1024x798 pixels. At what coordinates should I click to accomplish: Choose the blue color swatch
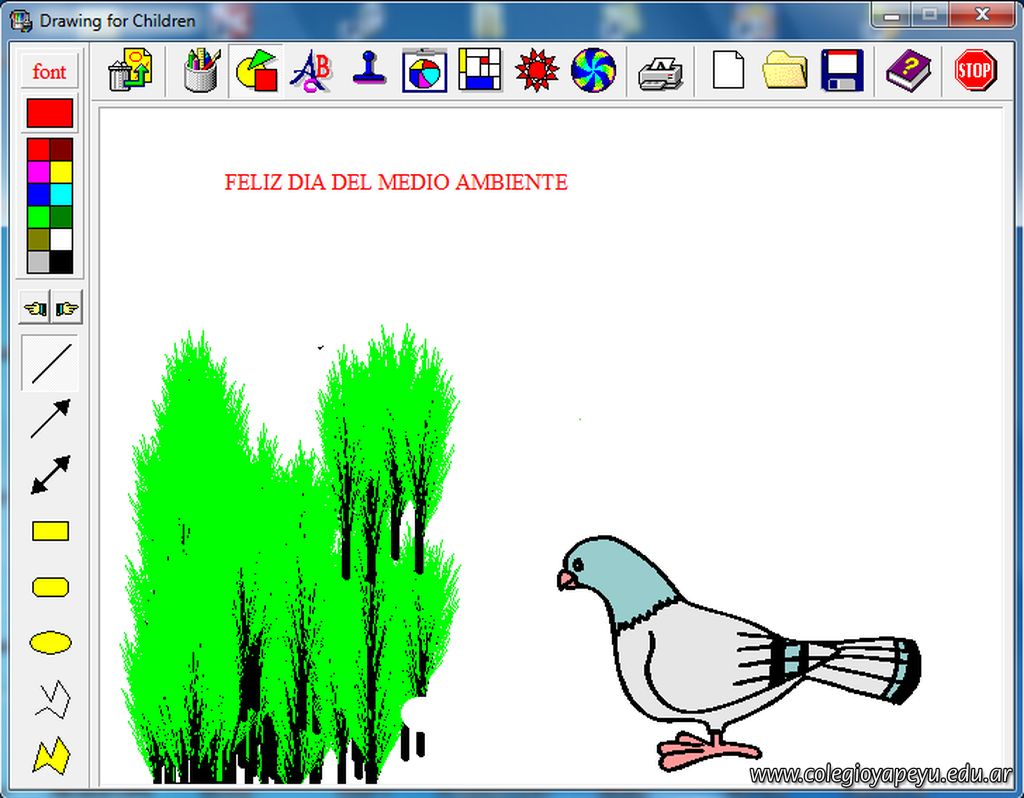click(x=38, y=194)
